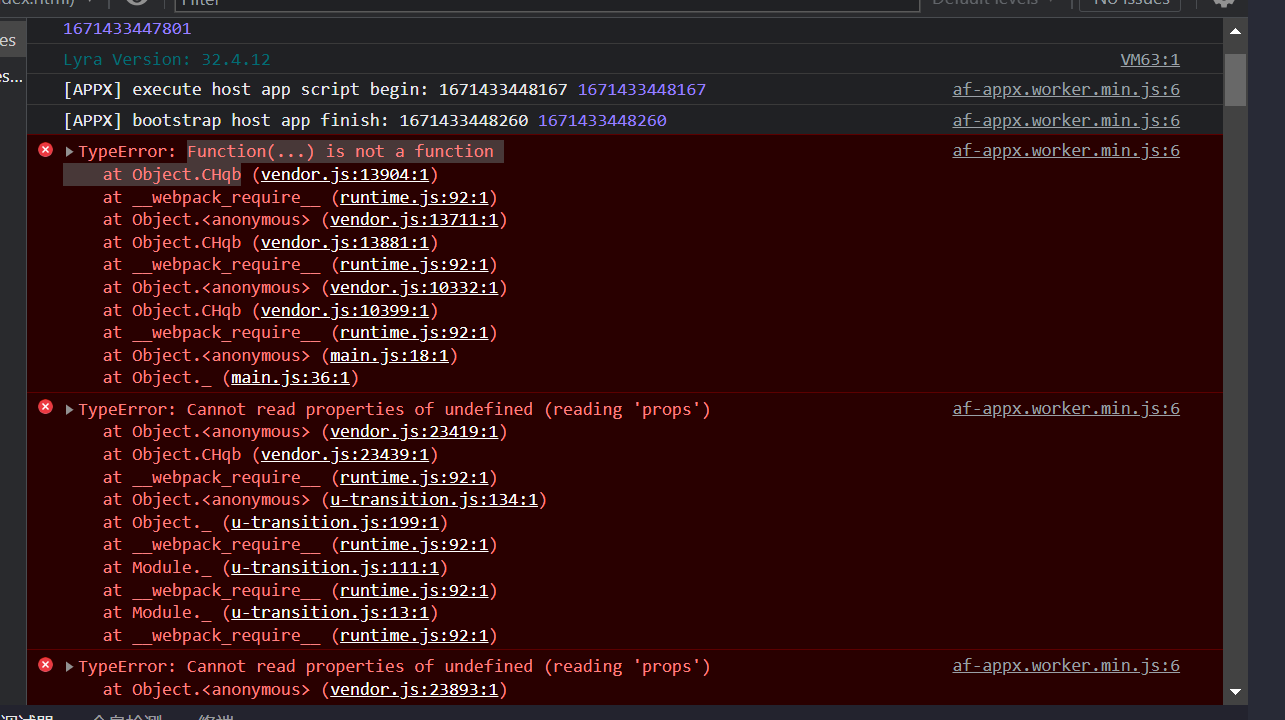Go to vendor.js:23419:1 source
The image size is (1285, 720).
tap(414, 432)
